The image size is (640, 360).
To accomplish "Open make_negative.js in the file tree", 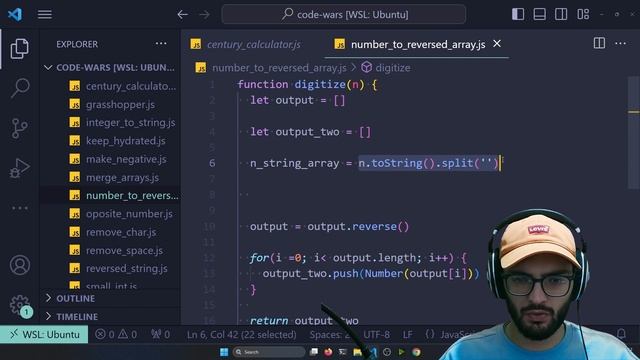I will point(110,159).
